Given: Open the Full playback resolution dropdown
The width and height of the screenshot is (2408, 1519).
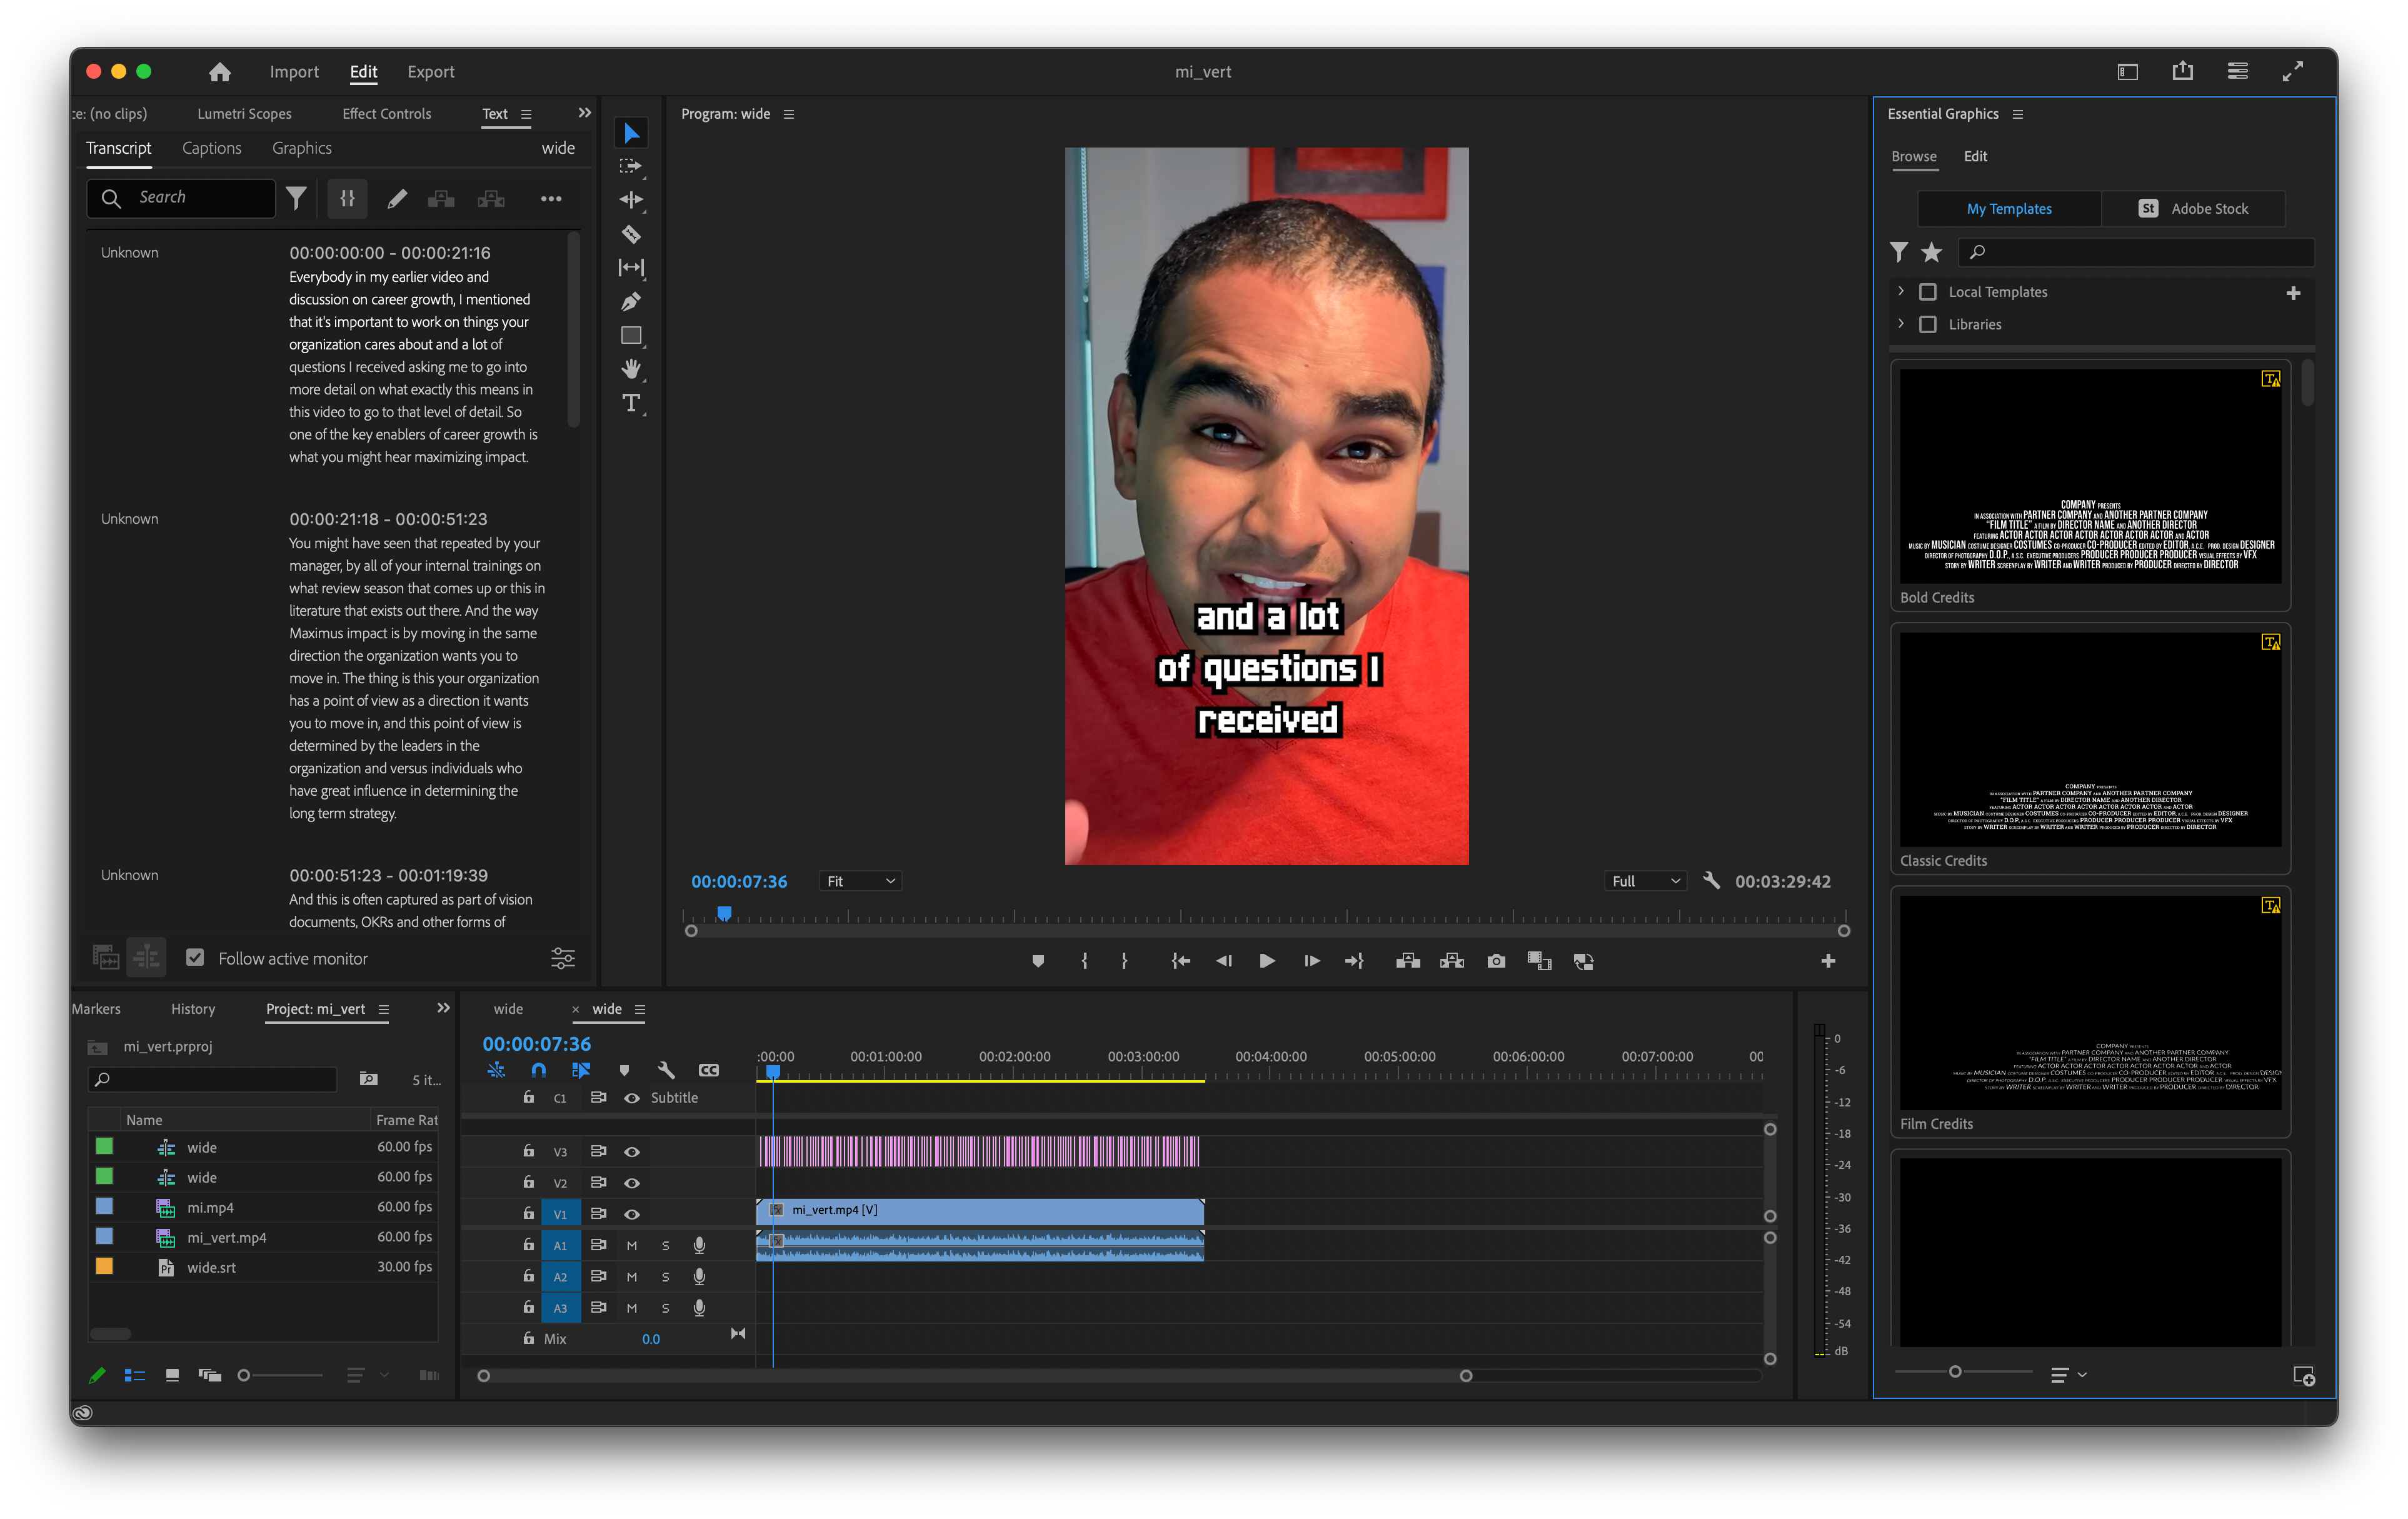Looking at the screenshot, I should pos(1645,881).
